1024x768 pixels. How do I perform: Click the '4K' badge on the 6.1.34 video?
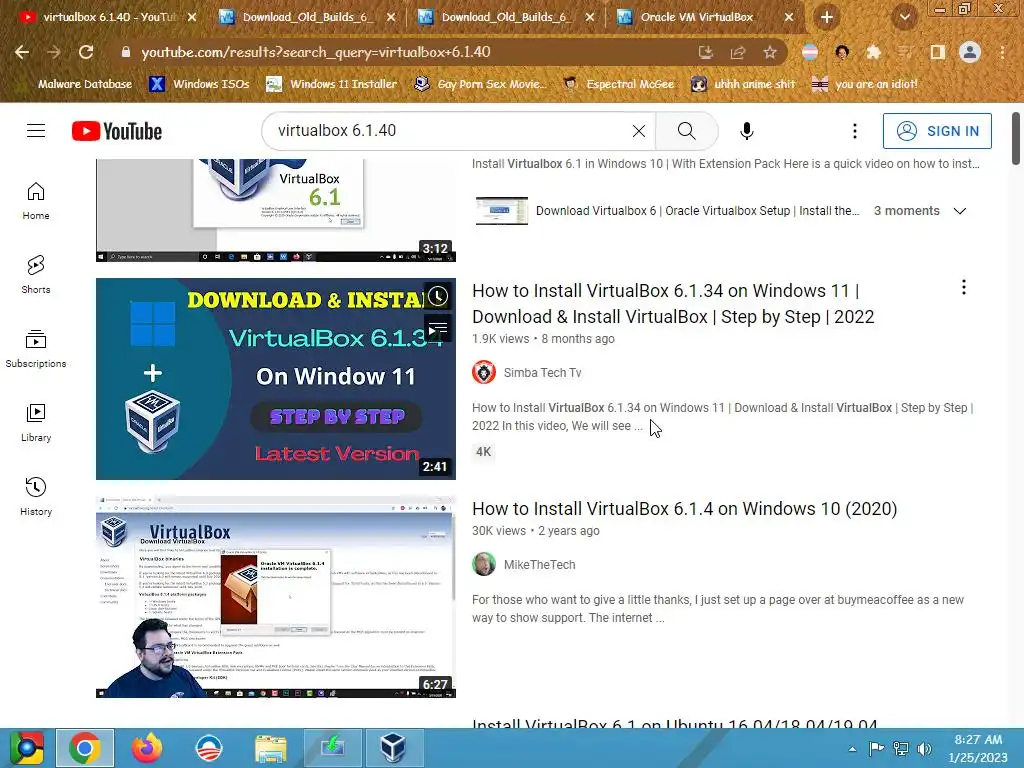point(483,452)
